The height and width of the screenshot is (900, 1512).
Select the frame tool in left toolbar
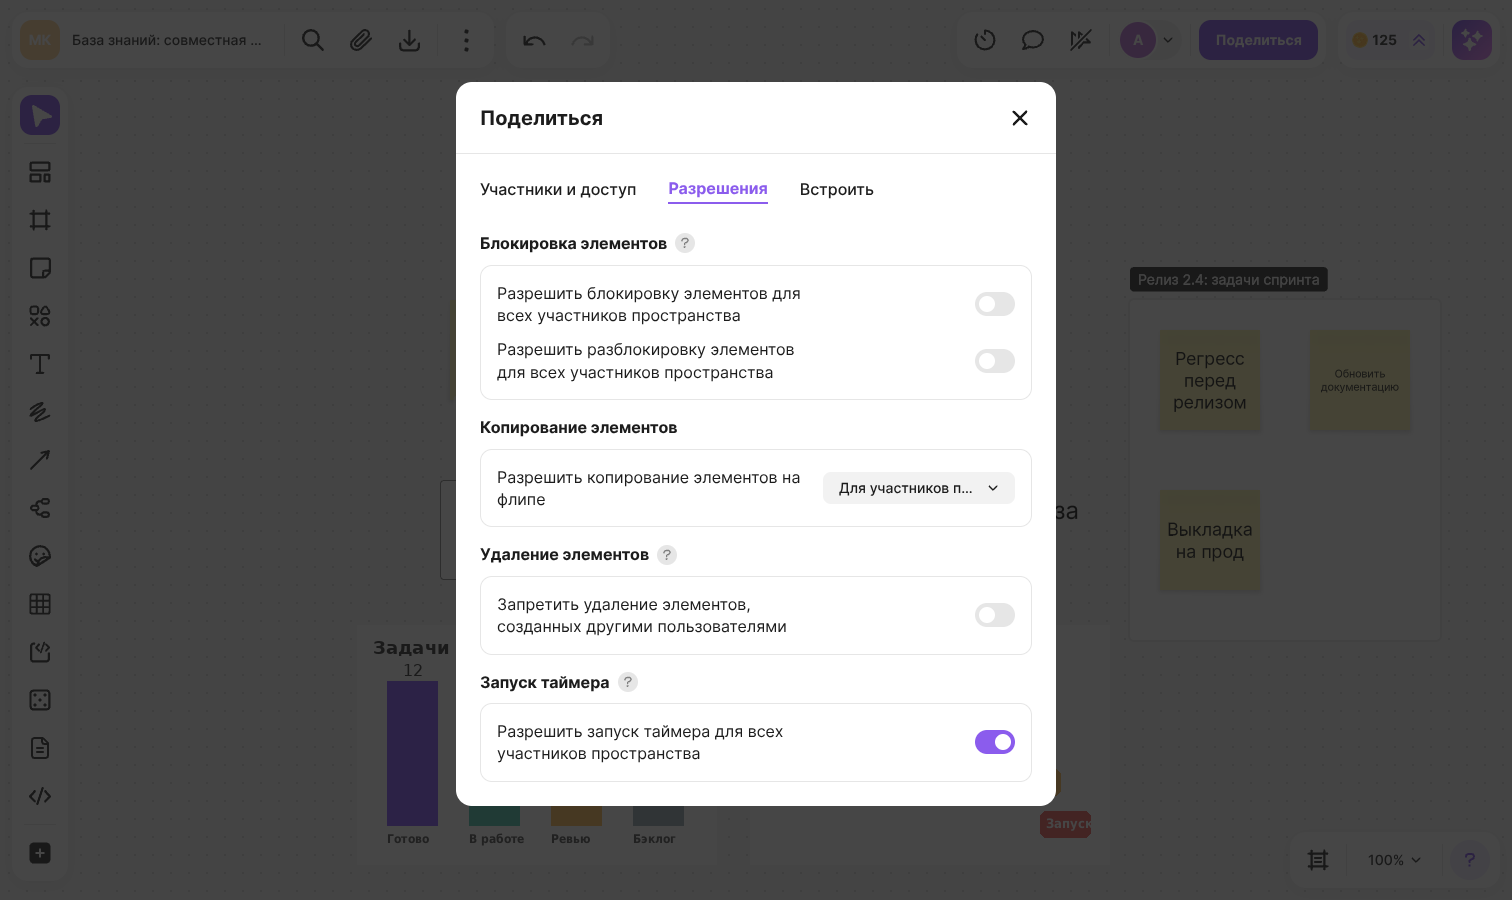(40, 220)
